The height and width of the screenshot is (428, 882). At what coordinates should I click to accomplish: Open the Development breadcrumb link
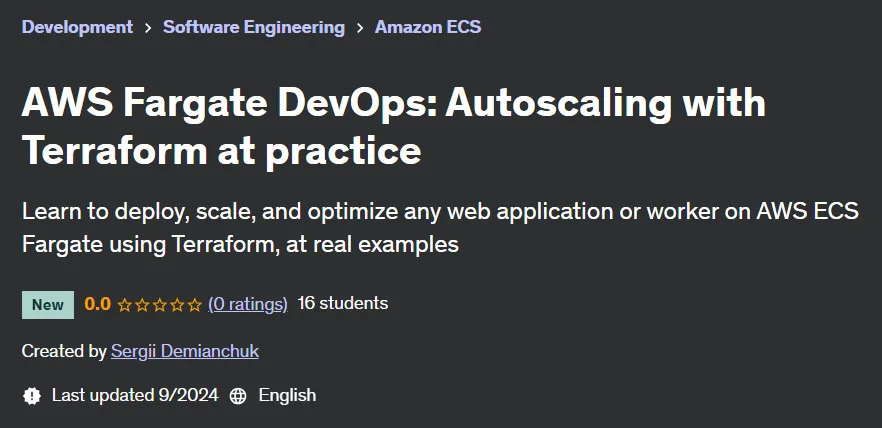(77, 27)
